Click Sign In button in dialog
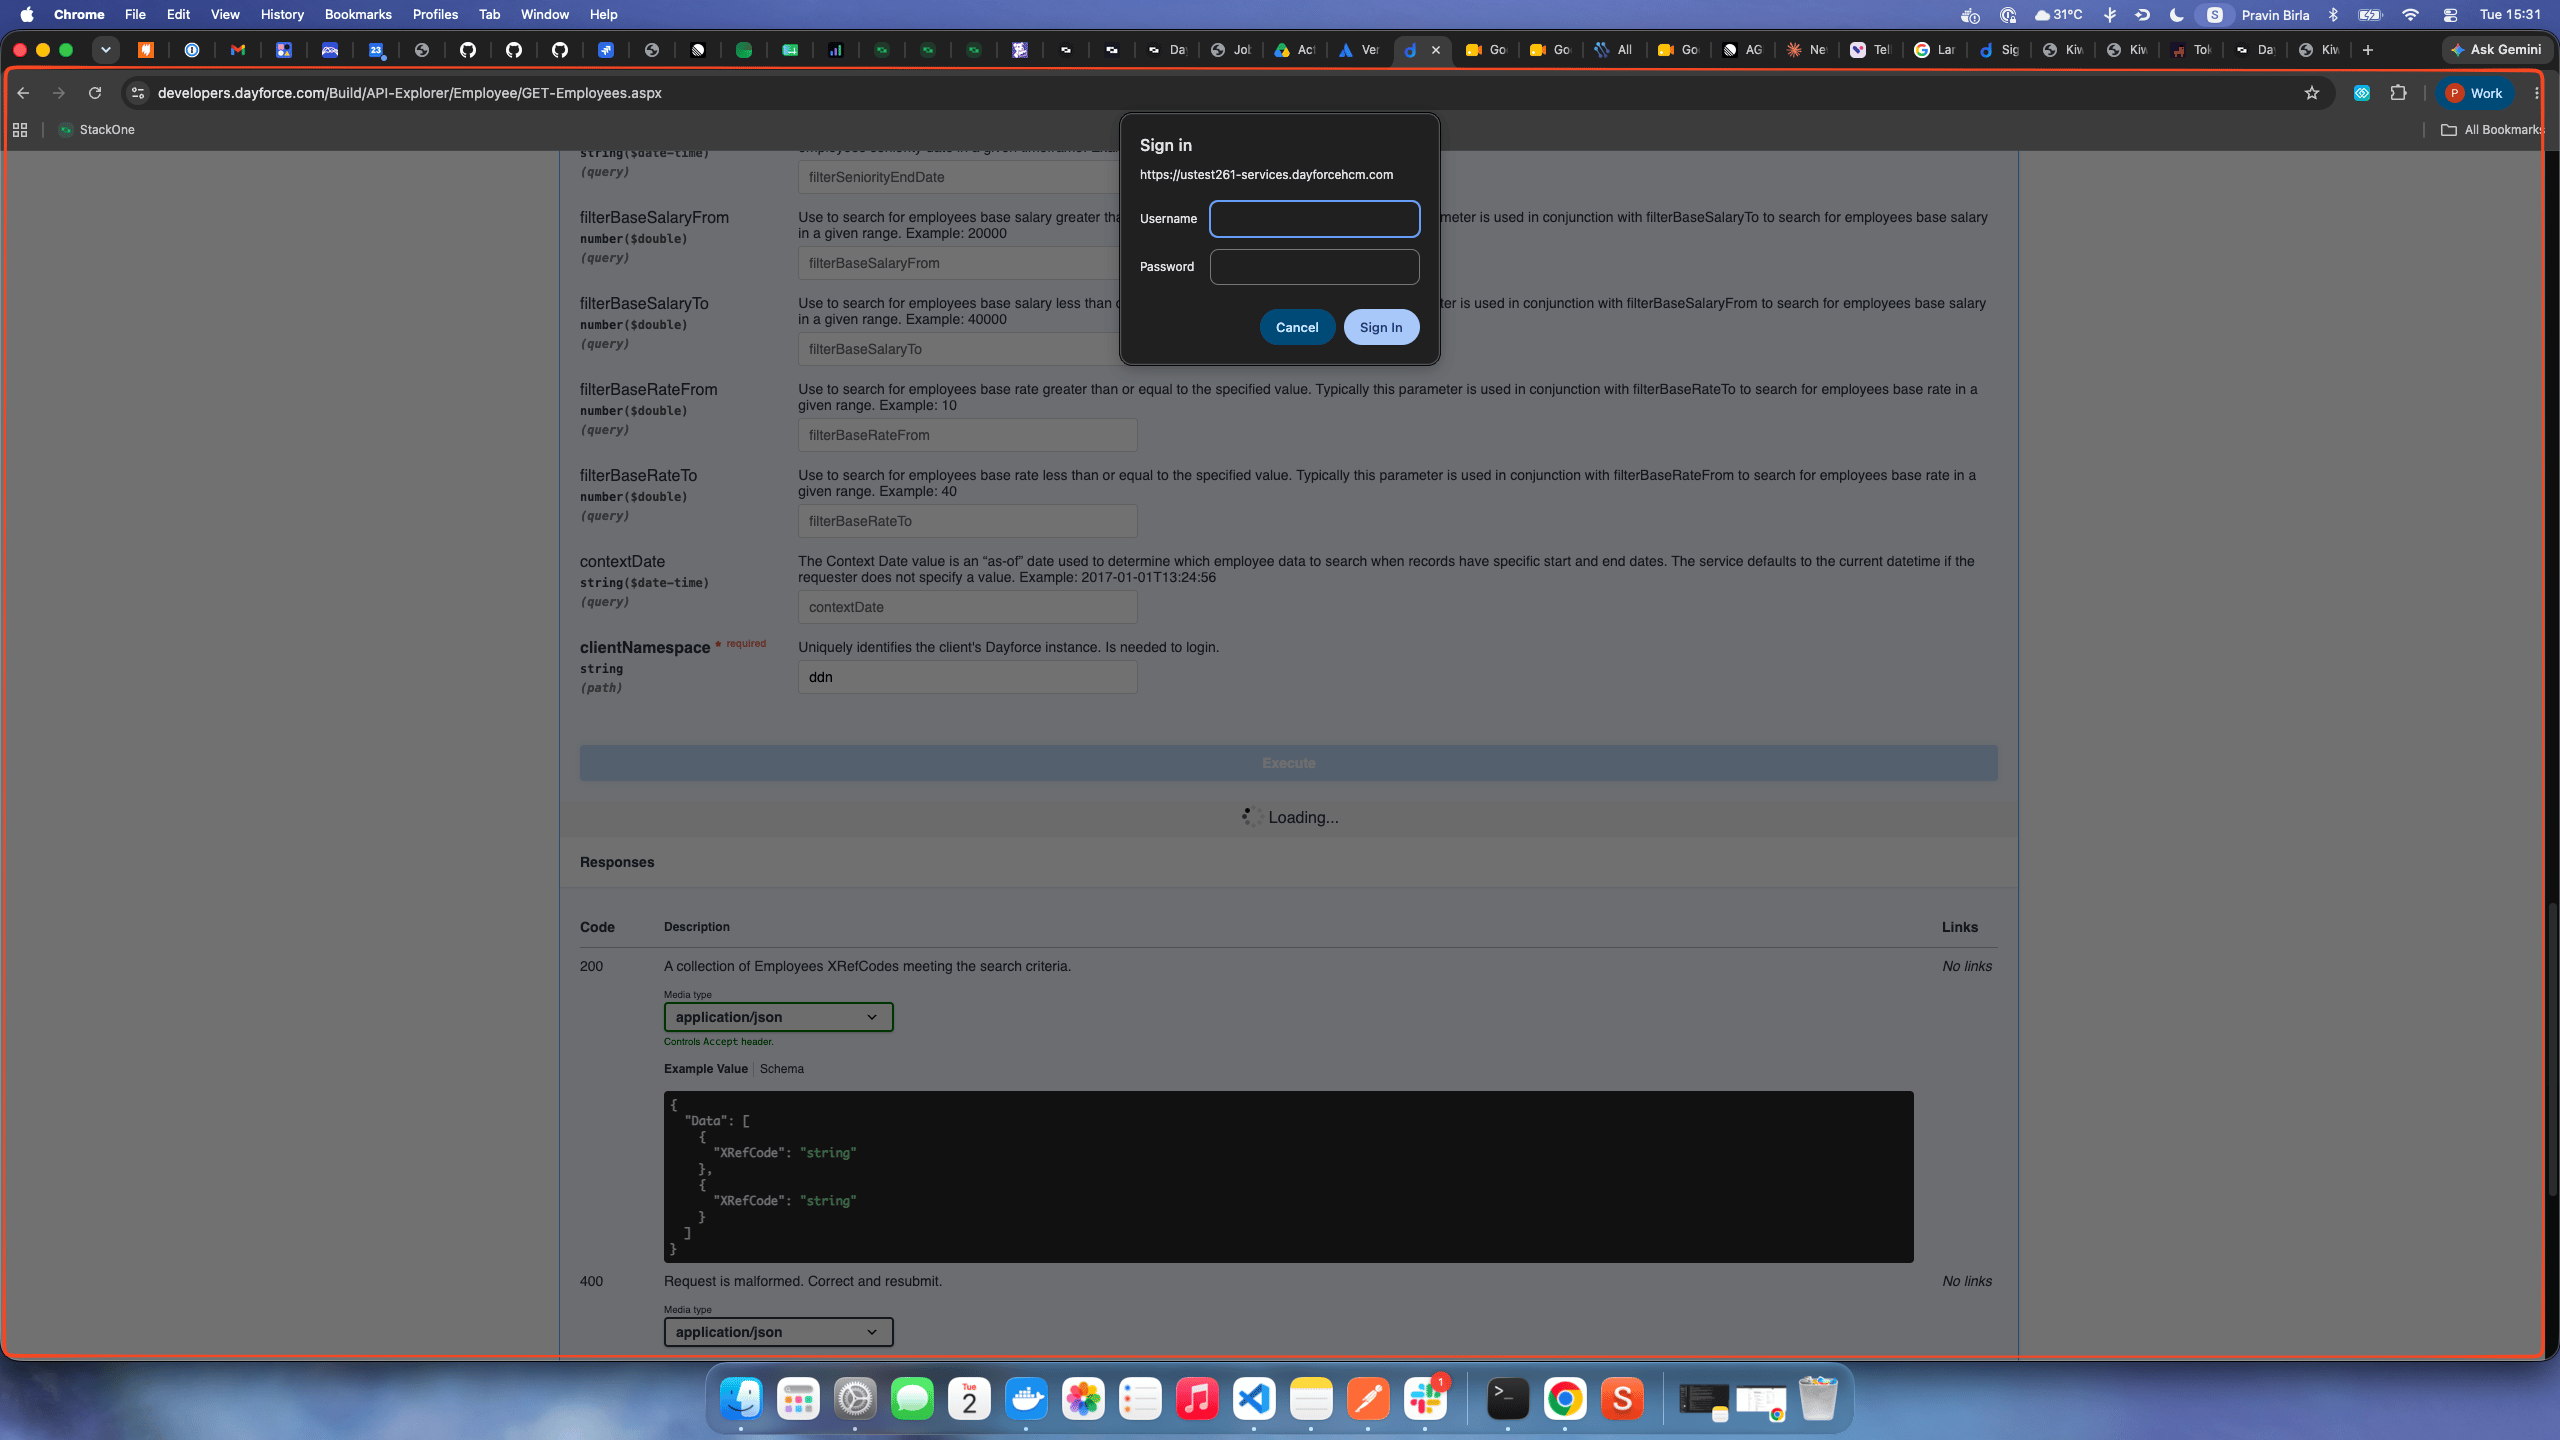 [1381, 327]
